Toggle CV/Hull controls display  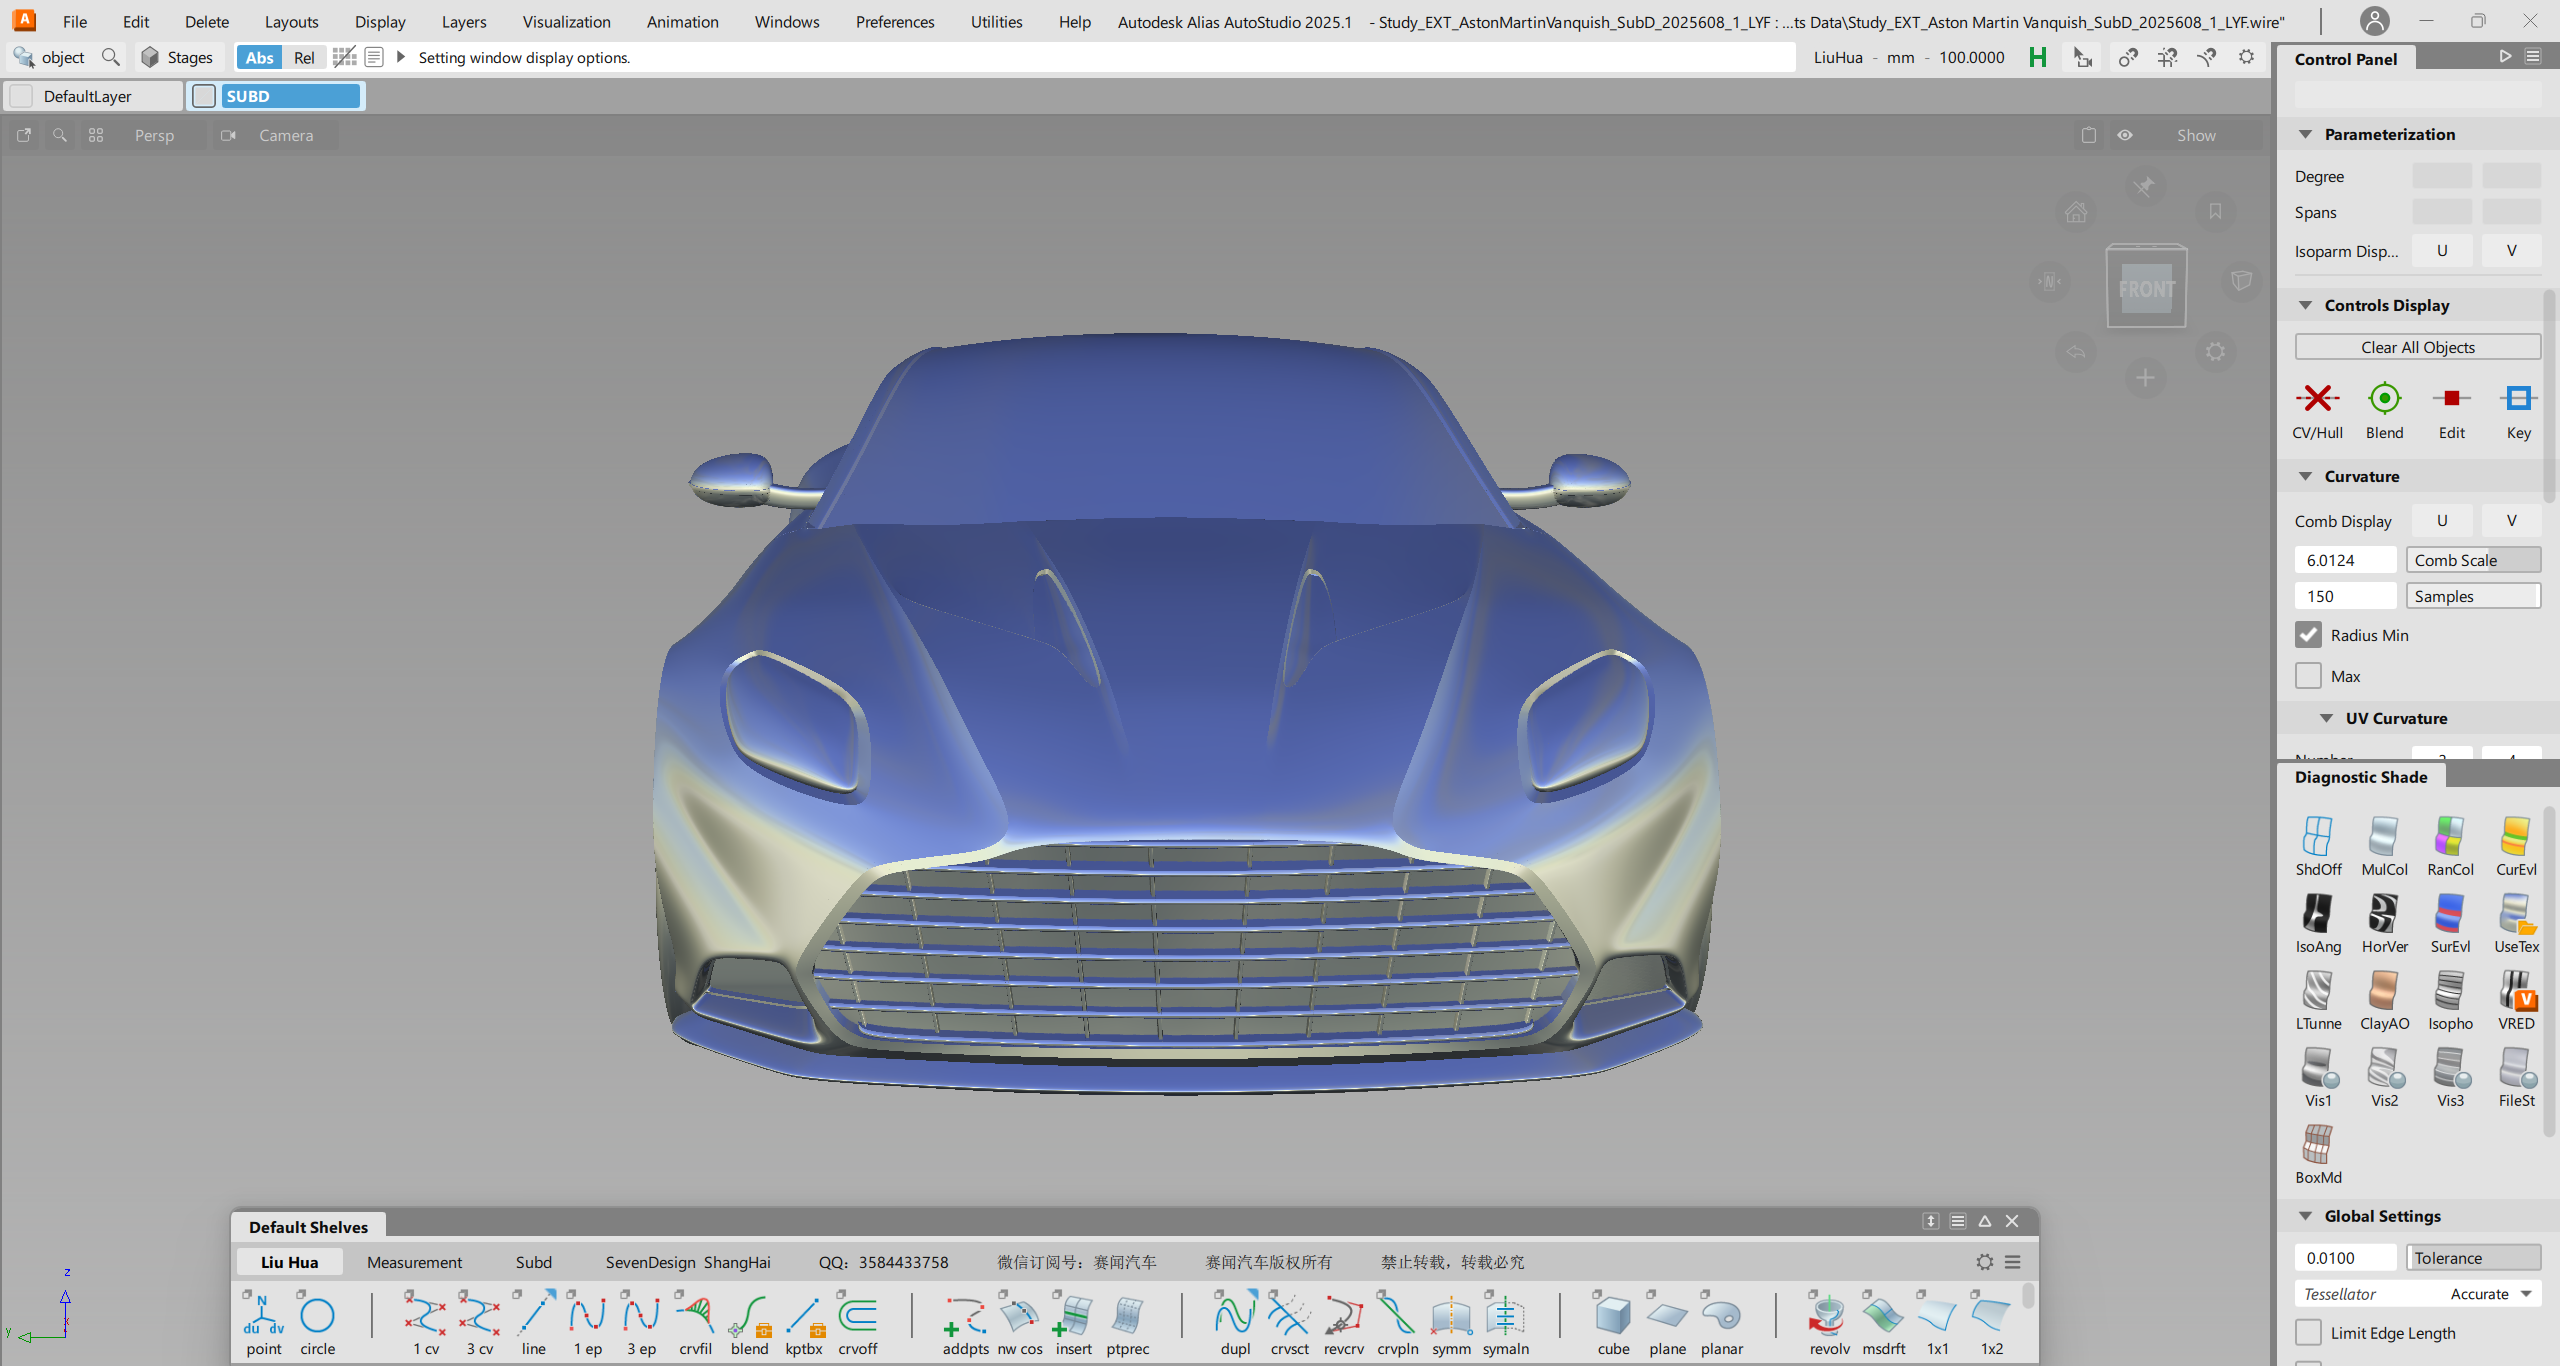coord(2316,400)
